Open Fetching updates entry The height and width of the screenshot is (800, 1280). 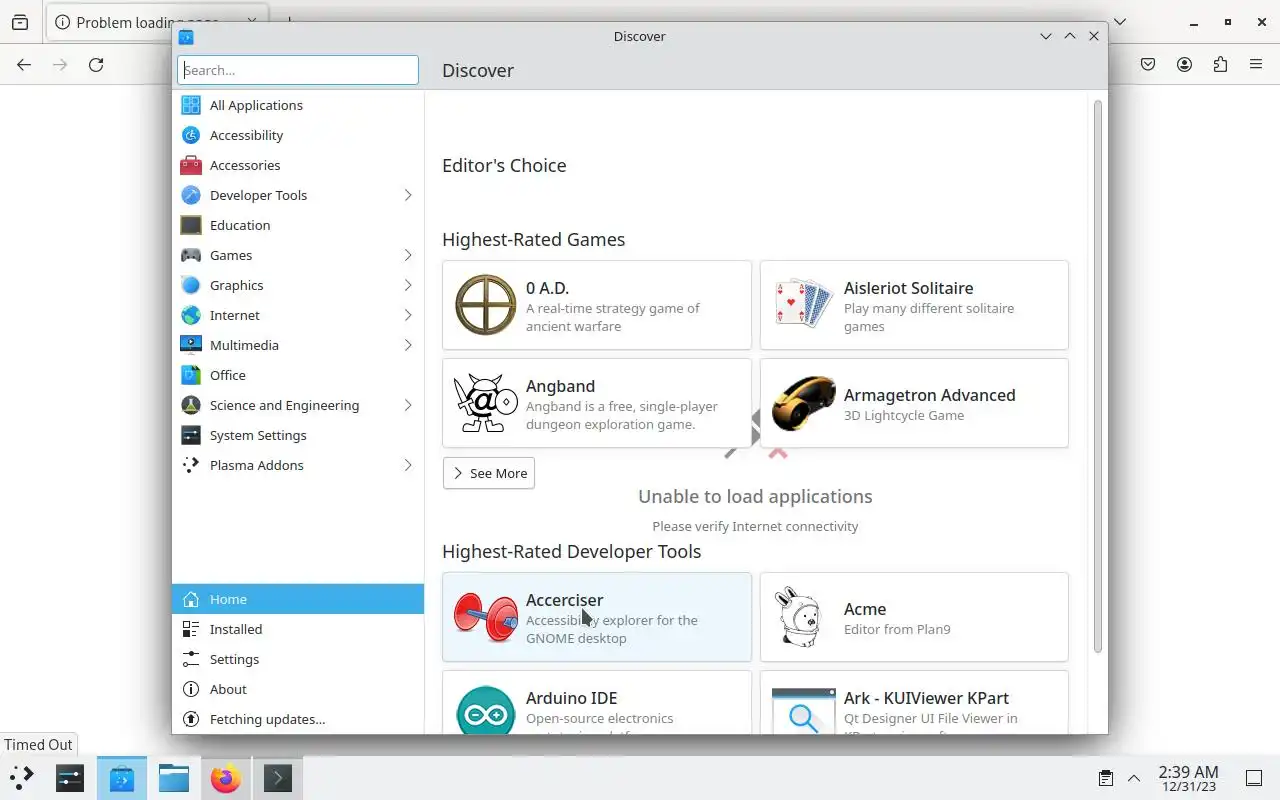[298, 719]
